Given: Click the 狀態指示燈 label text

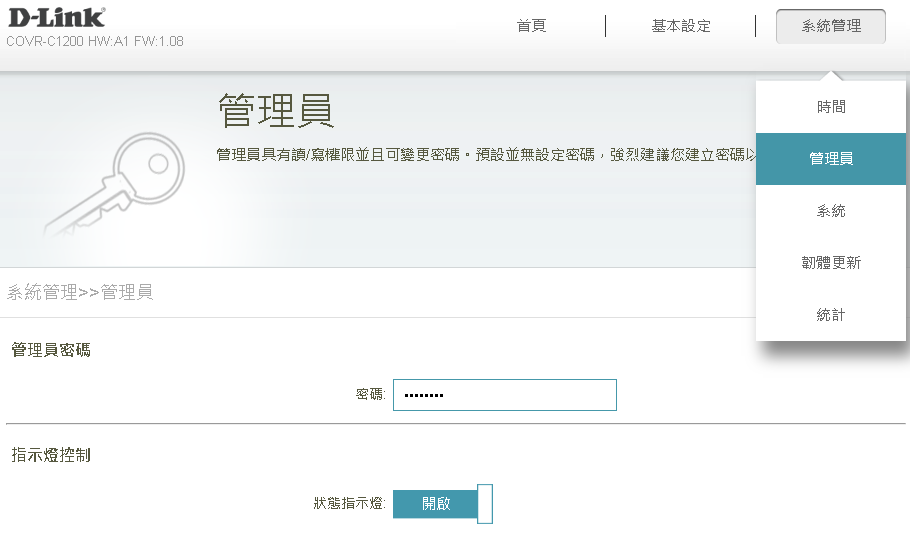Looking at the screenshot, I should click(x=348, y=504).
